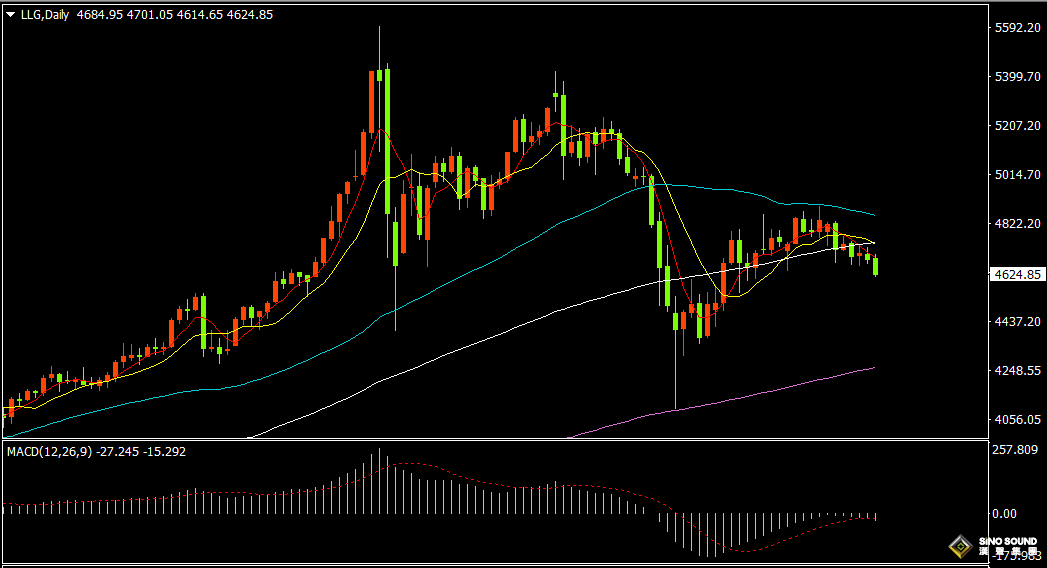The height and width of the screenshot is (568, 1047).
Task: Click the 4437.20 price axis label
Action: click(1015, 322)
